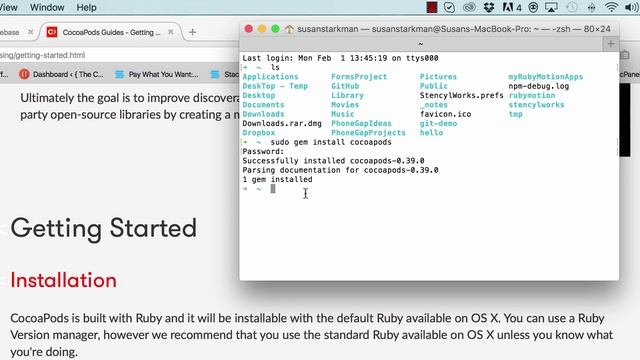Click 'Music' in the Terminal listing
The width and height of the screenshot is (640, 360).
[343, 114]
